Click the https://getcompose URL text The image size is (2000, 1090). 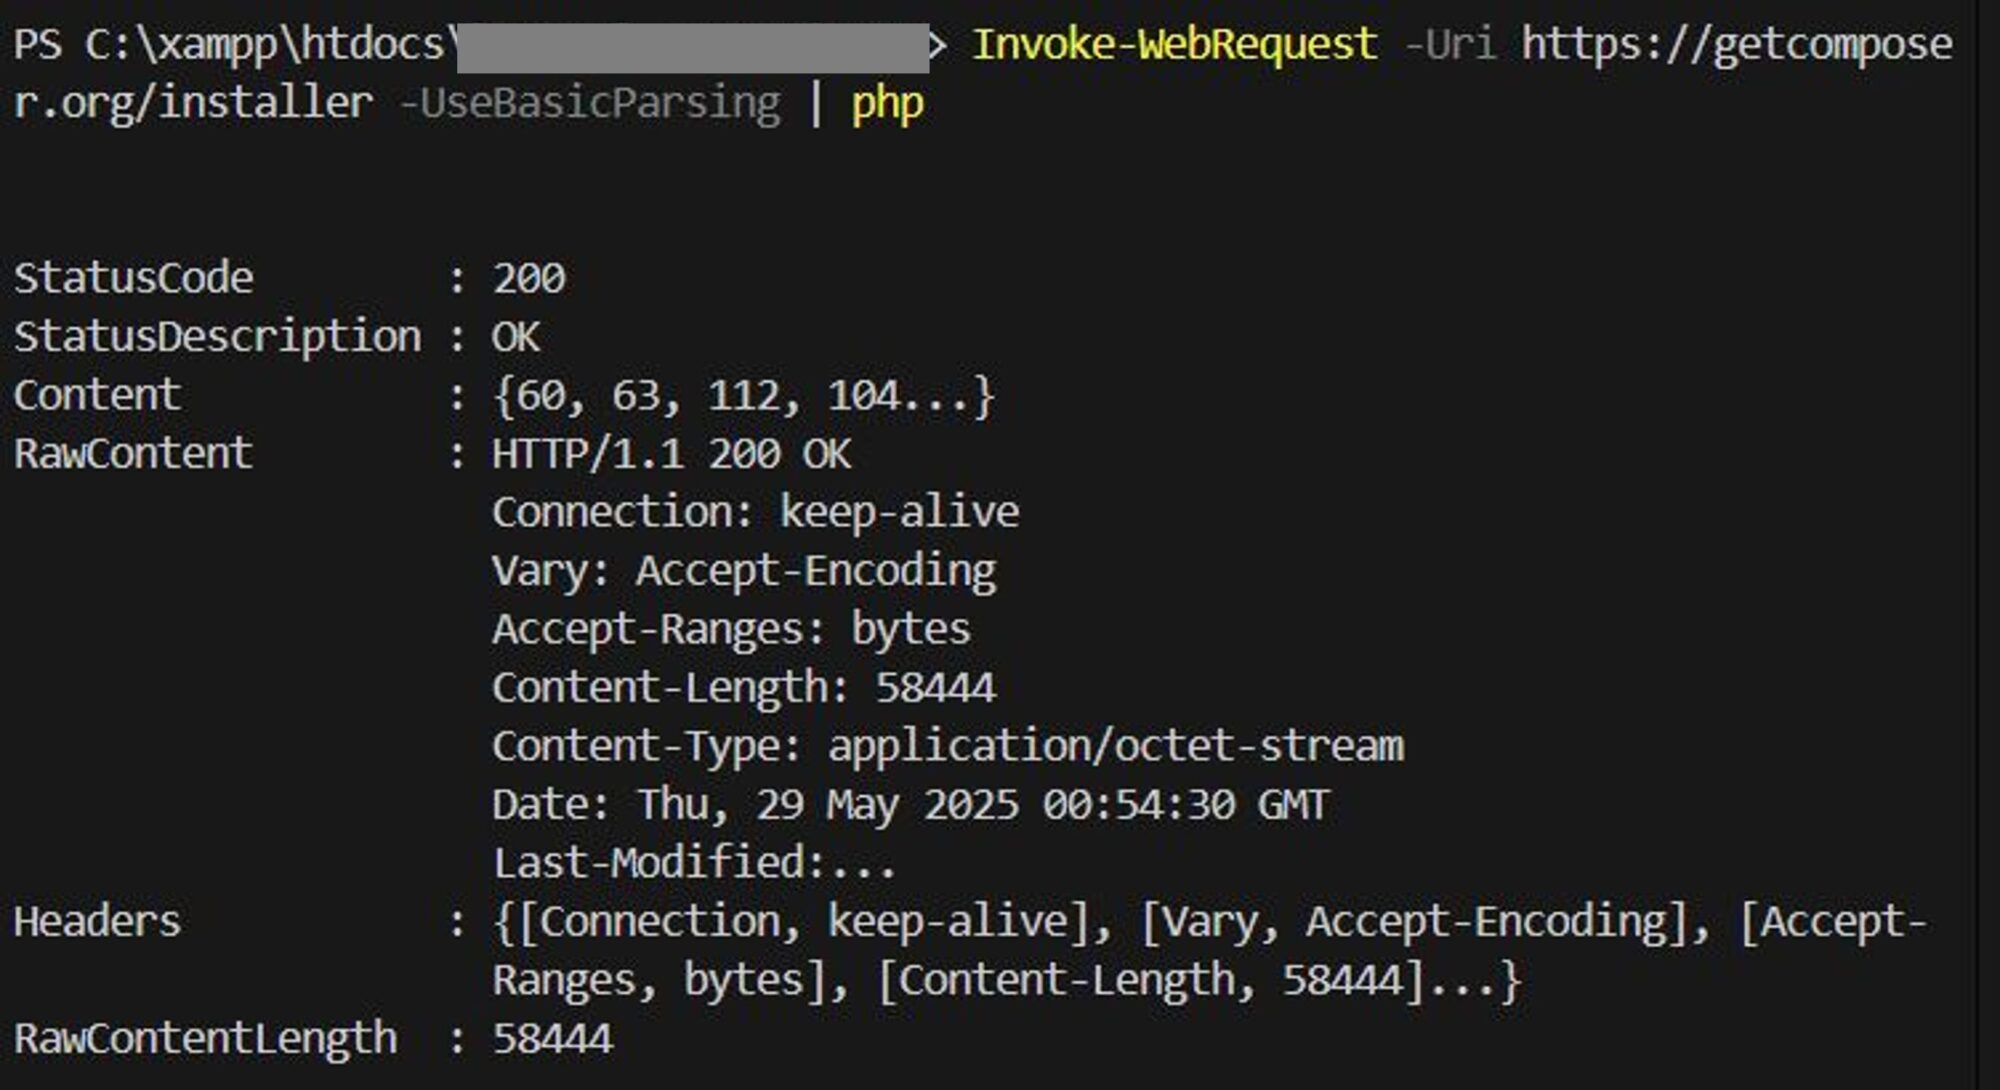tap(1737, 46)
